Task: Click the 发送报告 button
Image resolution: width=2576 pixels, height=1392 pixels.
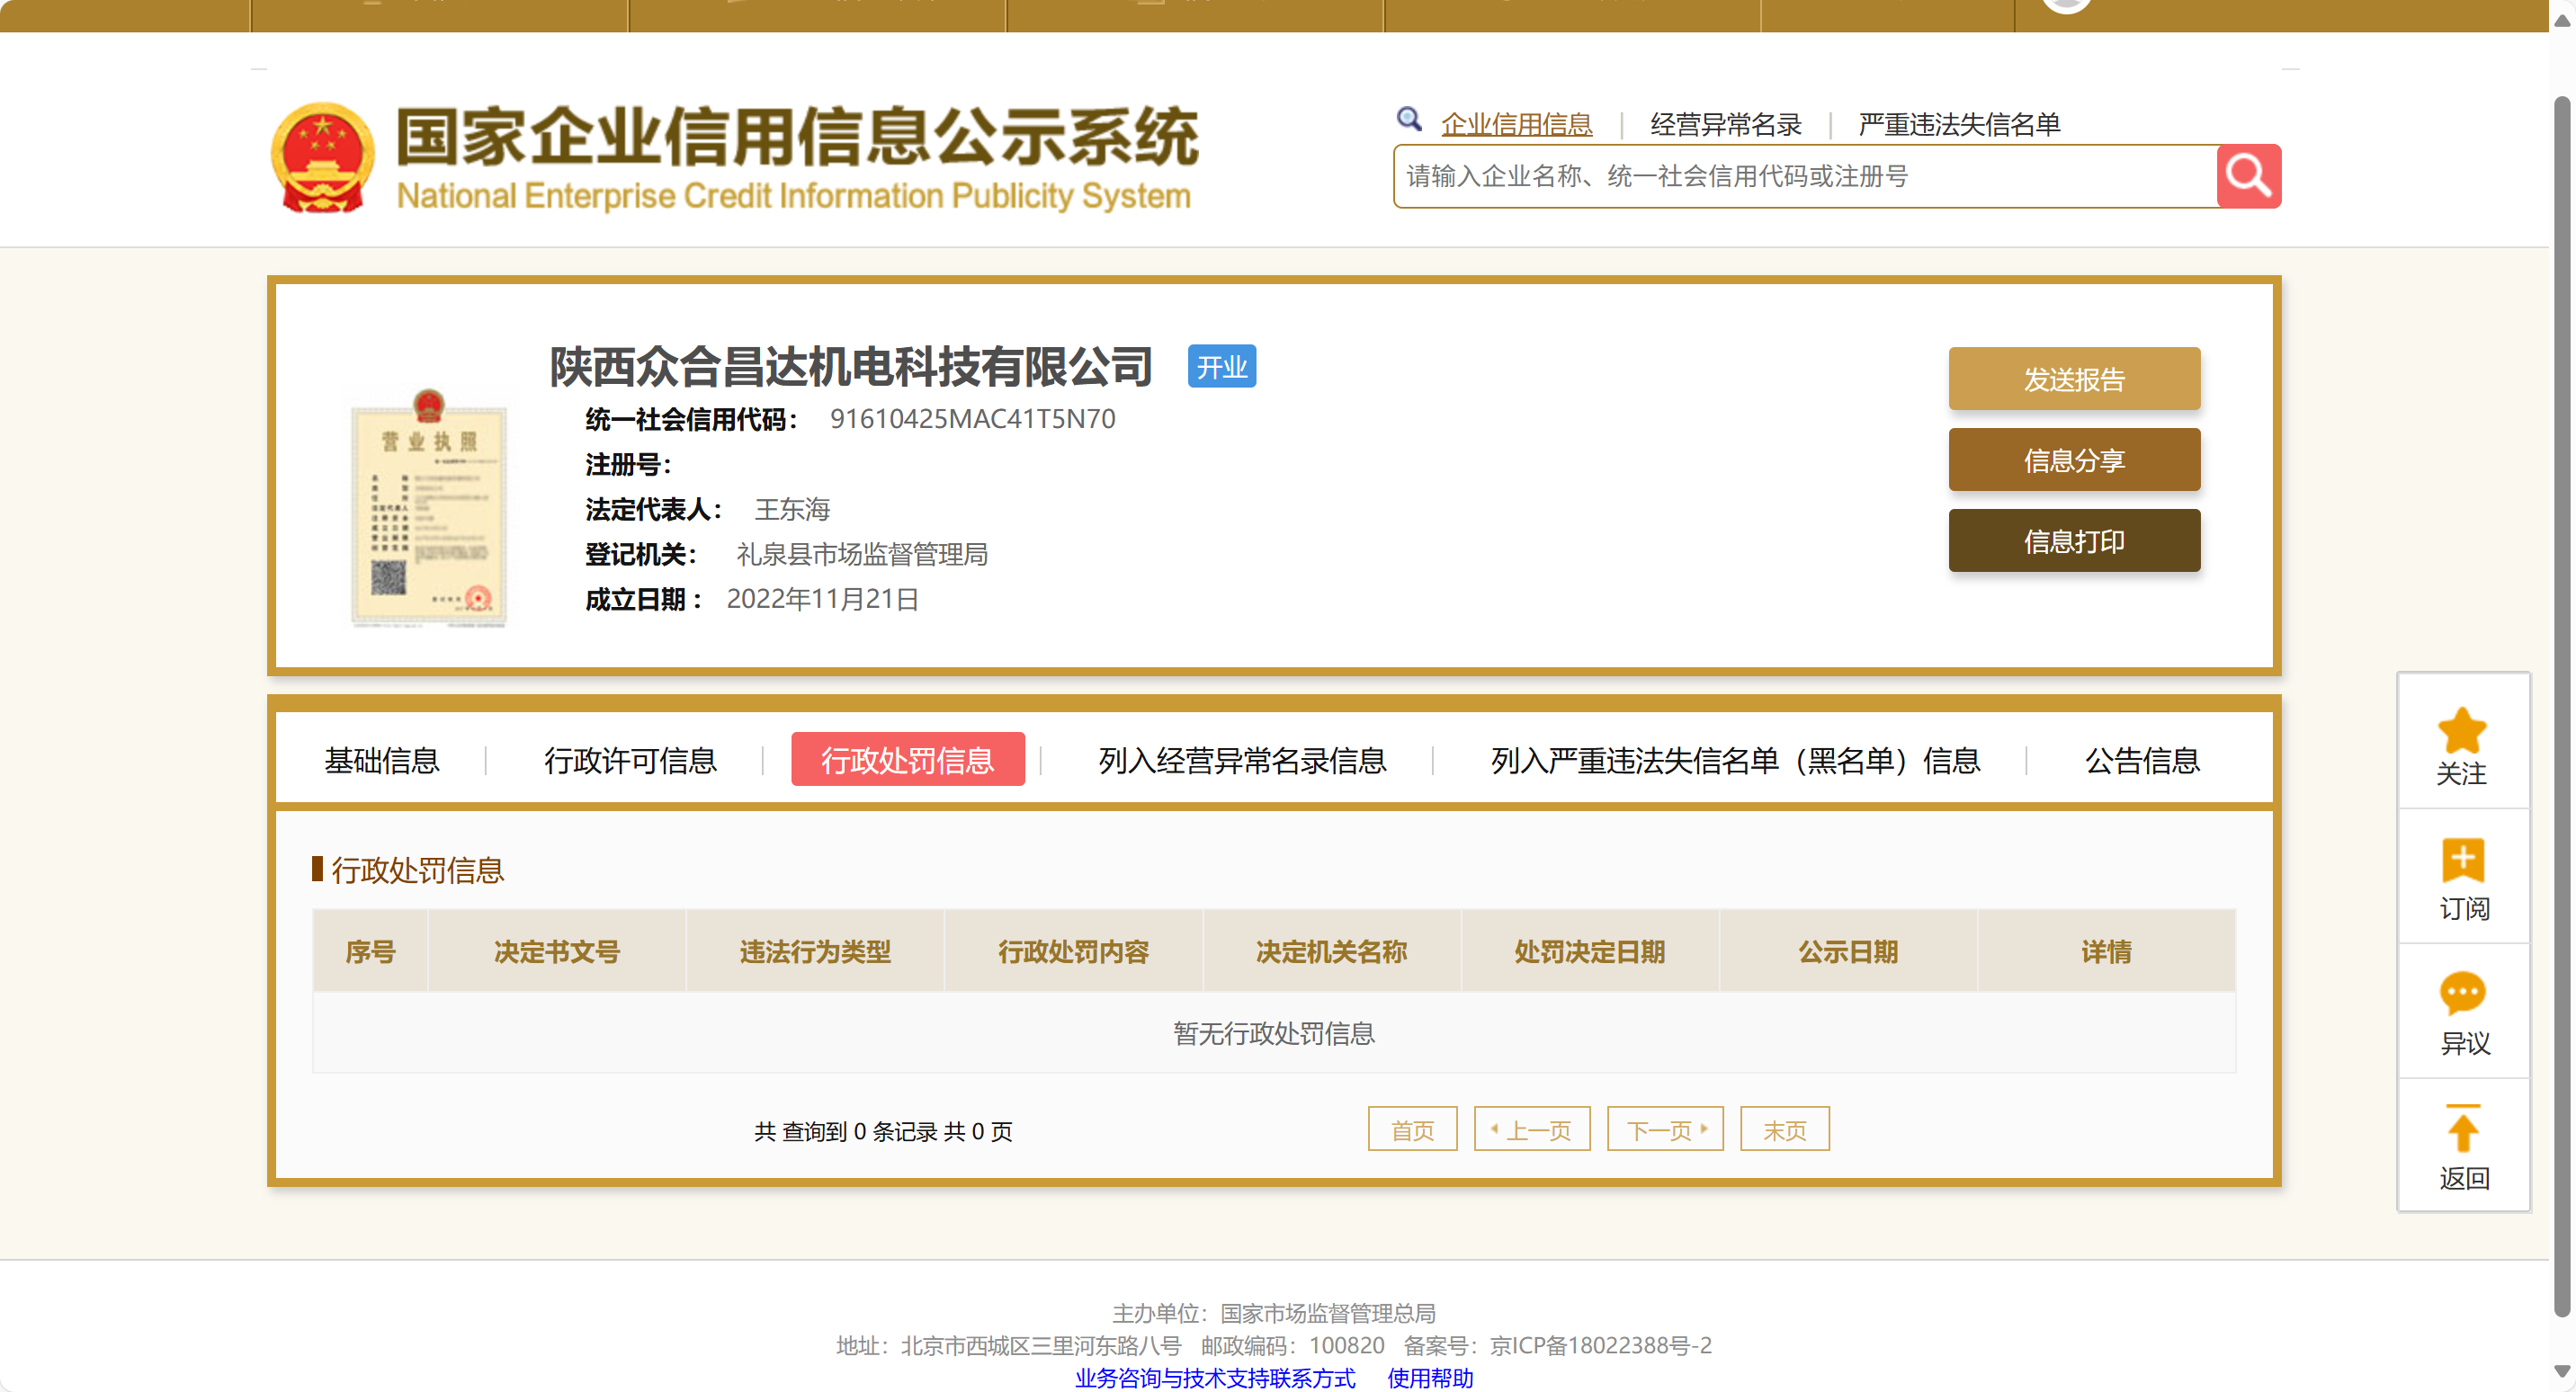Action: (x=2073, y=379)
